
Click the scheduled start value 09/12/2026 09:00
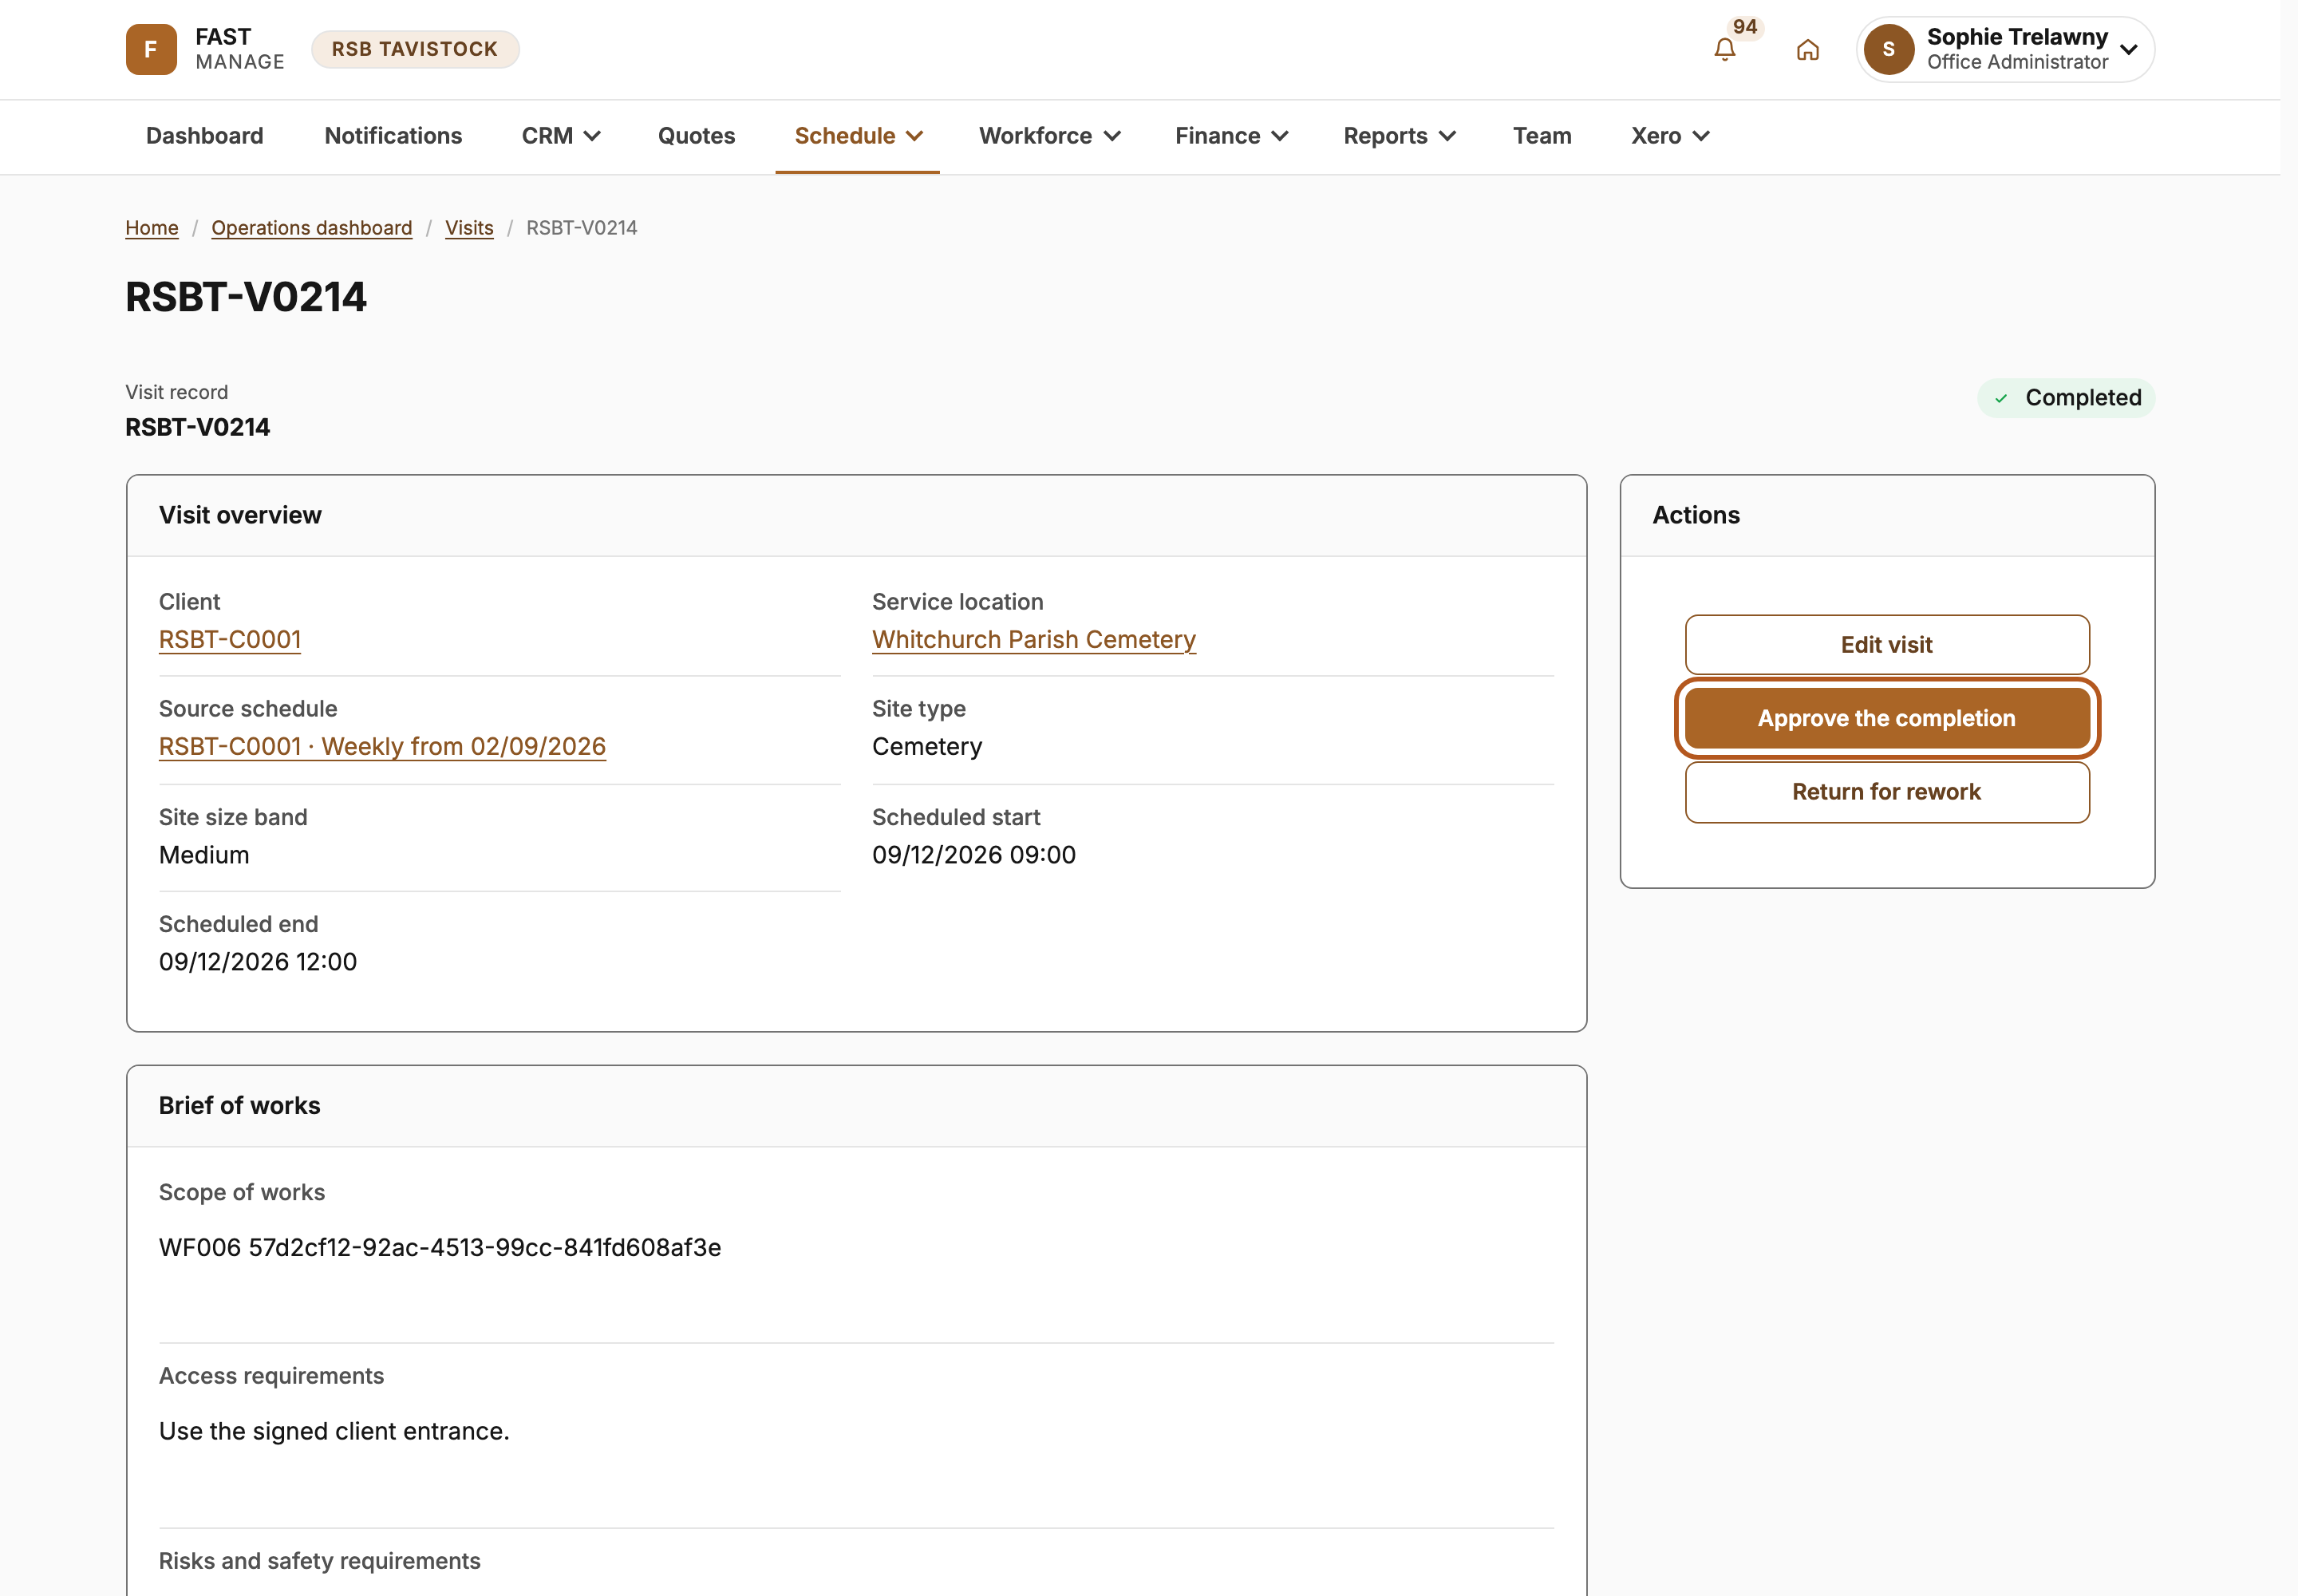click(x=974, y=855)
